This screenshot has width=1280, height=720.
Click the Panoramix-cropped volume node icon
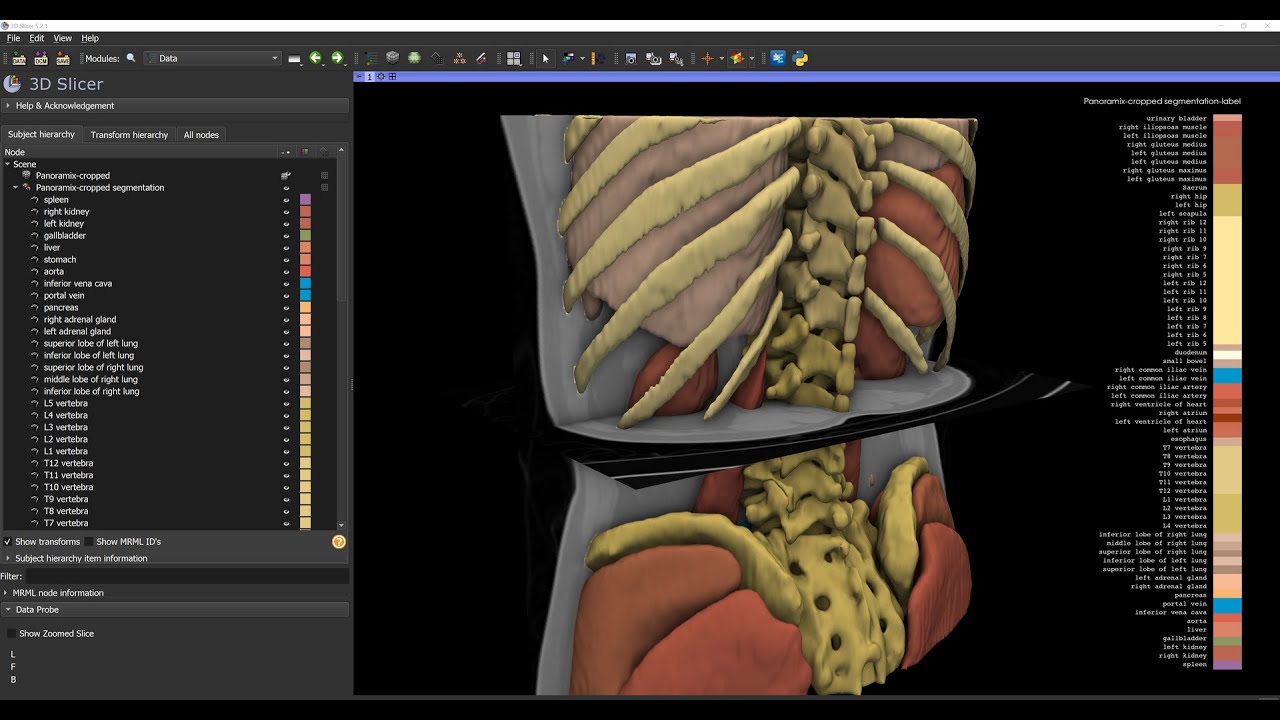[27, 175]
